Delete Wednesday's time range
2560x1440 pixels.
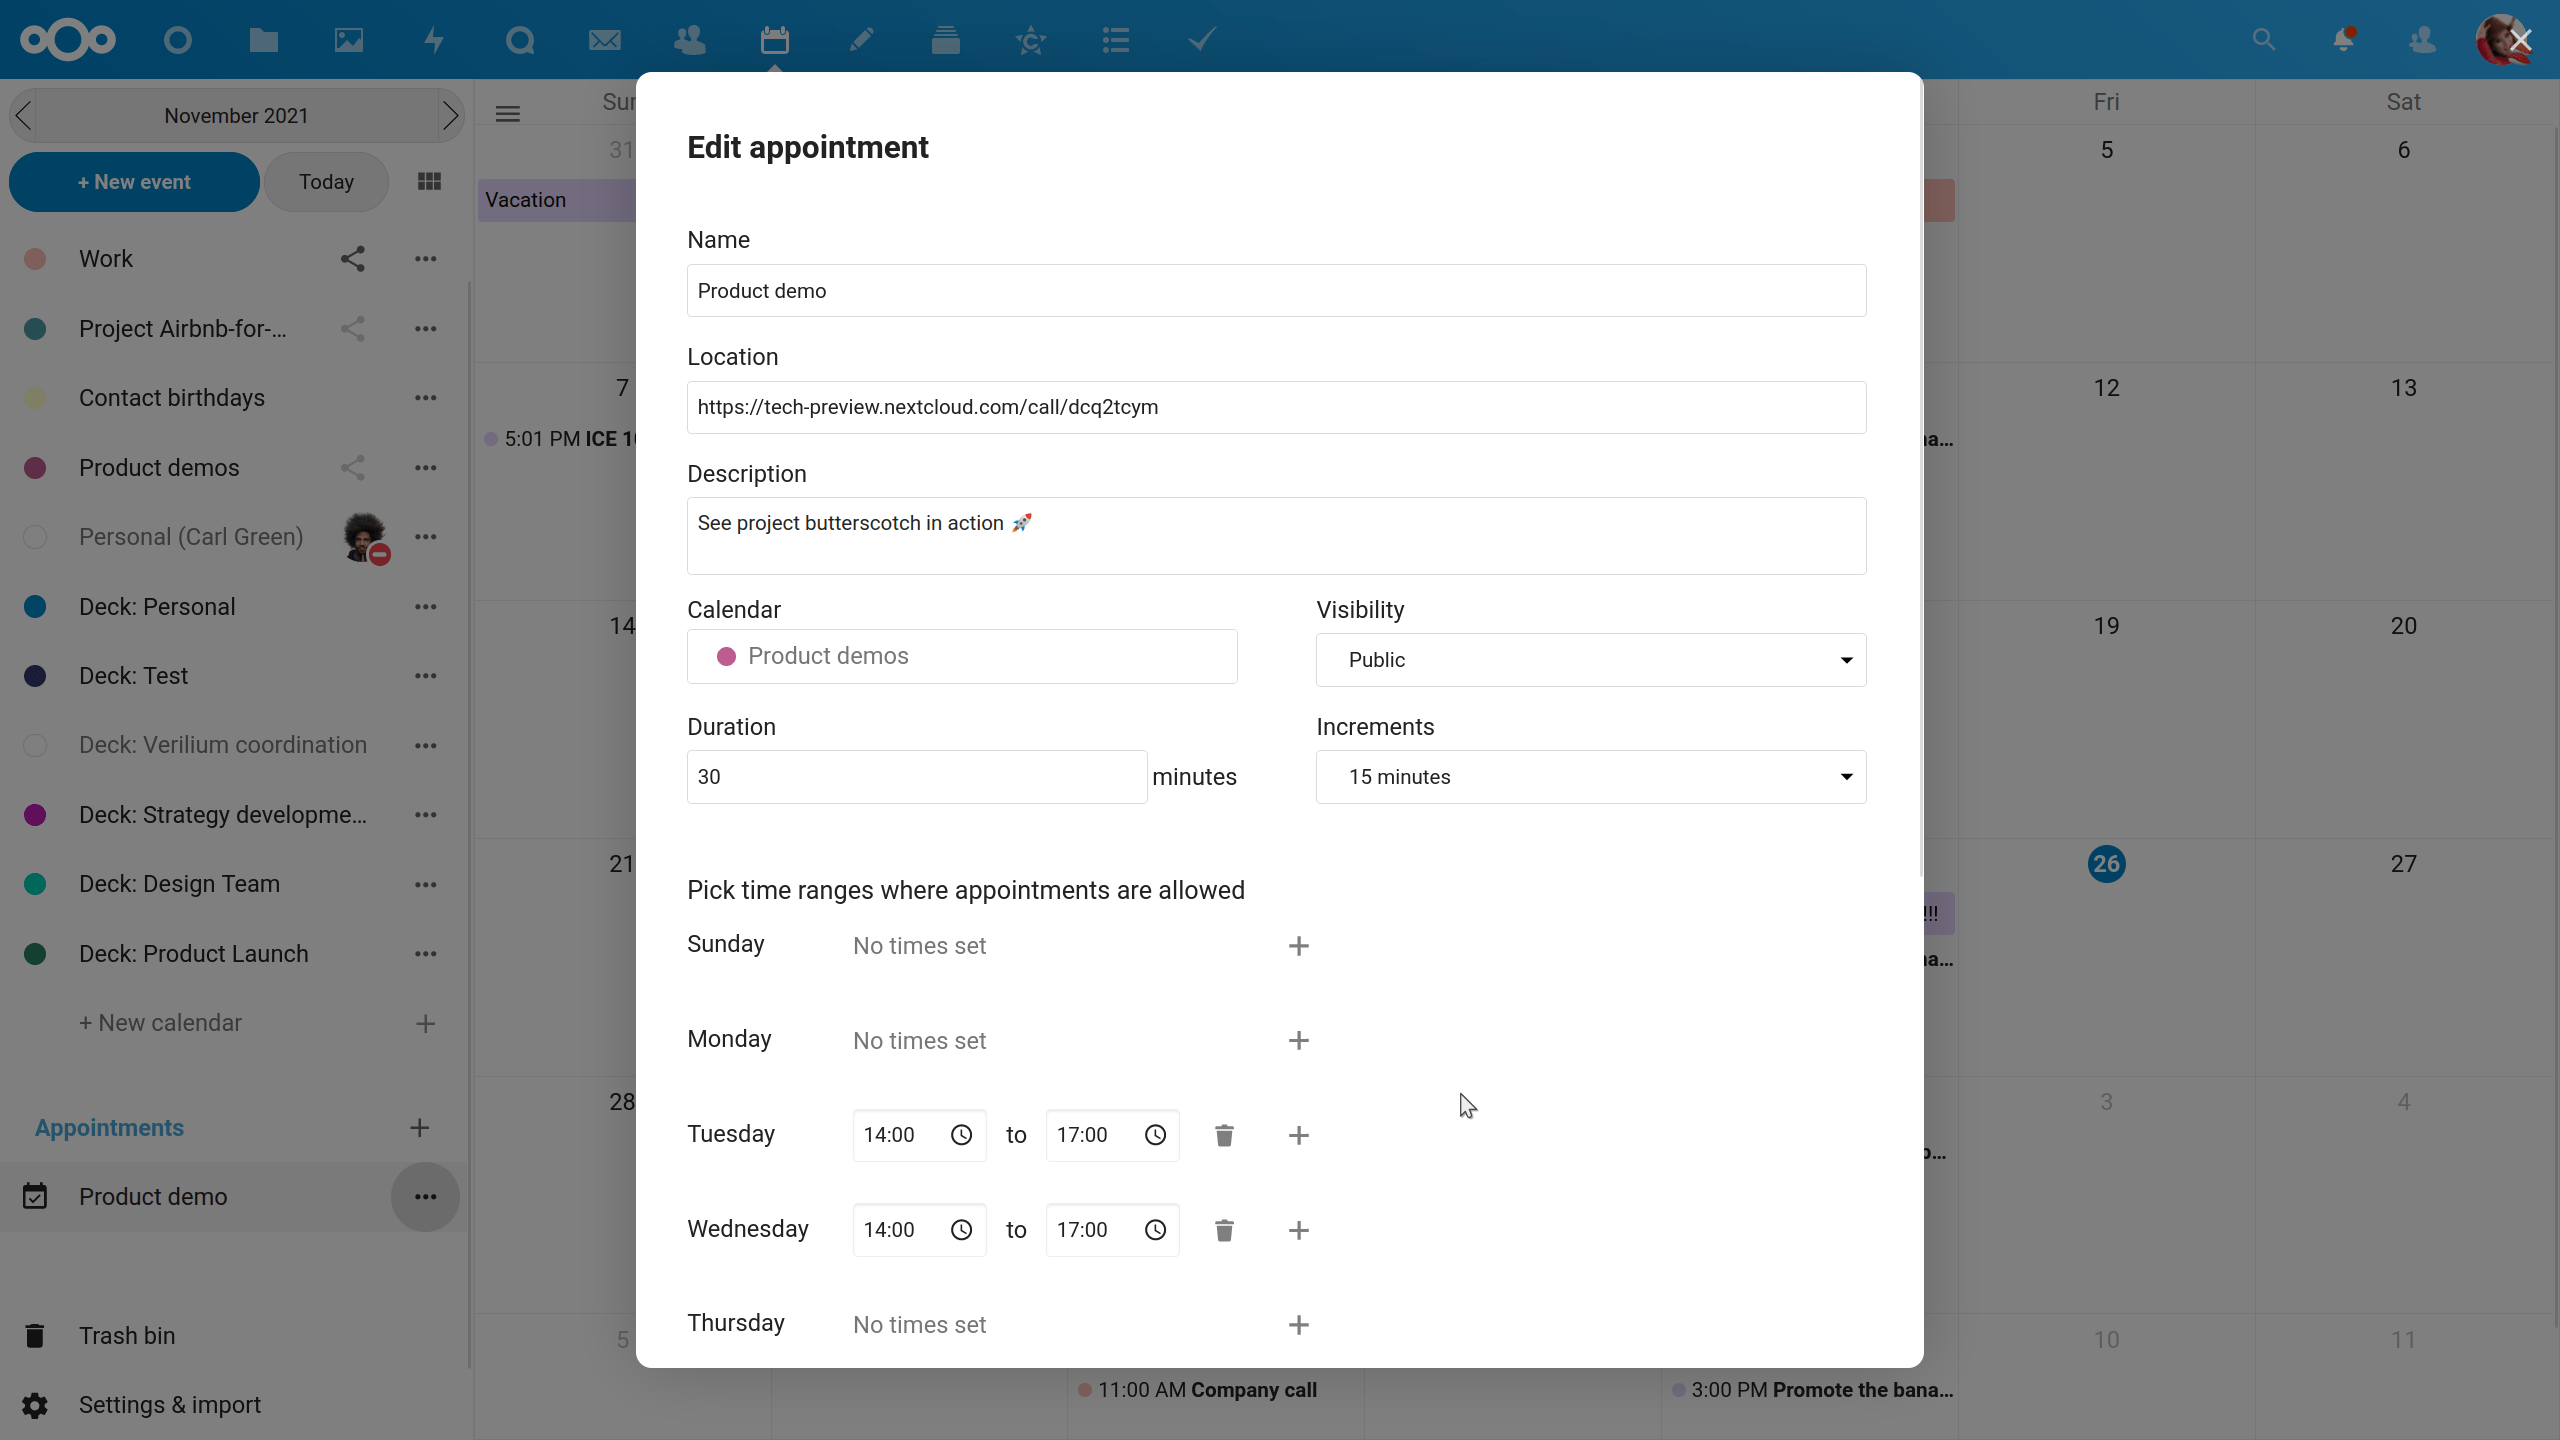point(1224,1230)
